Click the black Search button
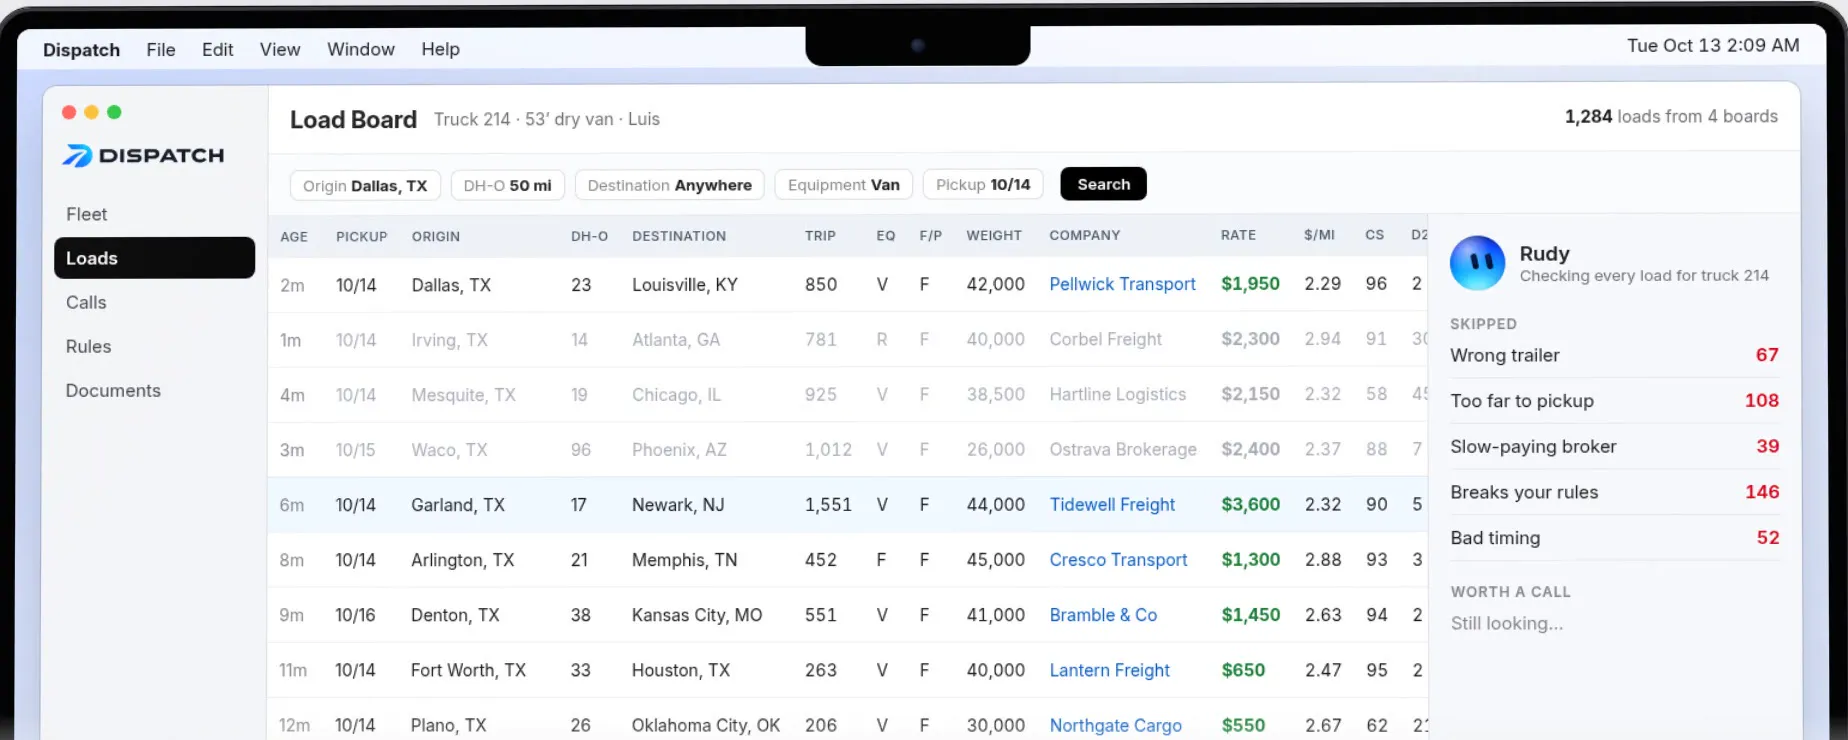The height and width of the screenshot is (740, 1848). coord(1103,184)
